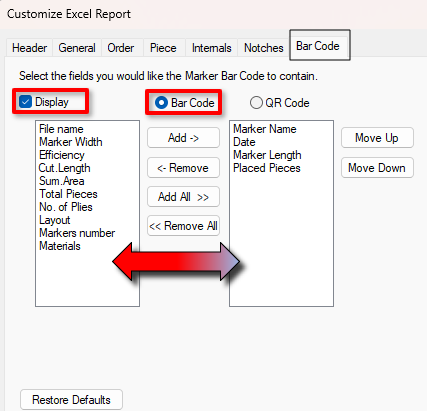This screenshot has height=411, width=427.
Task: Click the <- Remove button
Action: [183, 168]
